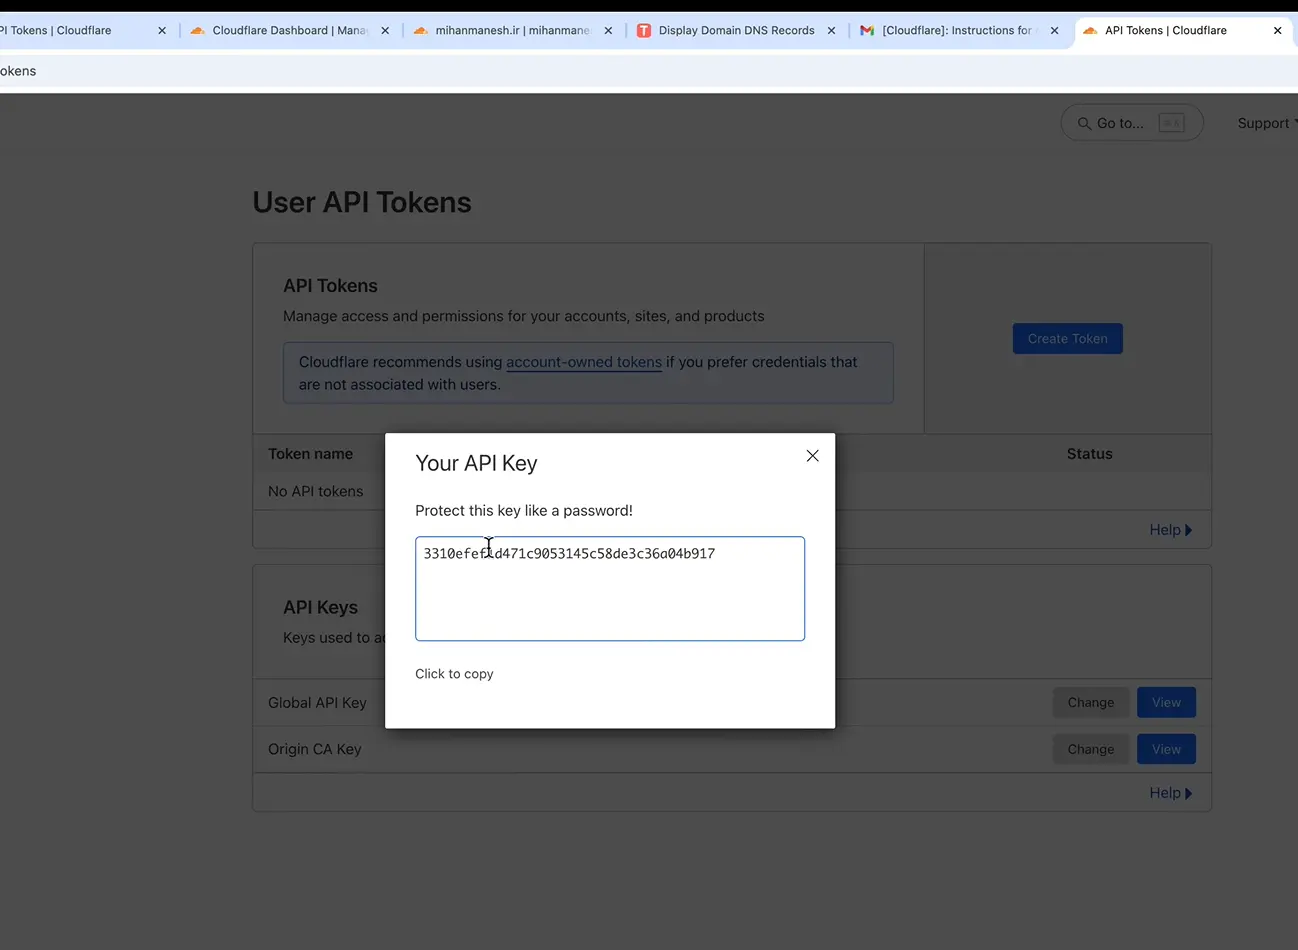The height and width of the screenshot is (950, 1298).
Task: Close the Cloudflare Dashboard tab
Action: click(x=385, y=31)
